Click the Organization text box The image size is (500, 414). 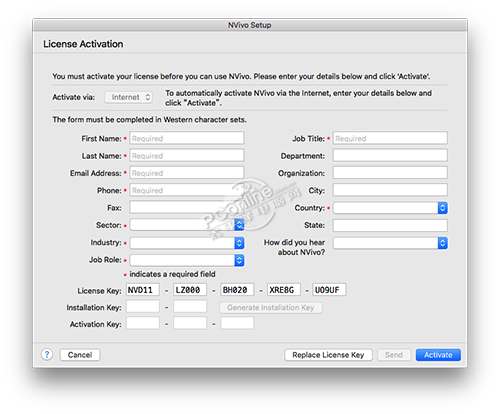tap(390, 173)
